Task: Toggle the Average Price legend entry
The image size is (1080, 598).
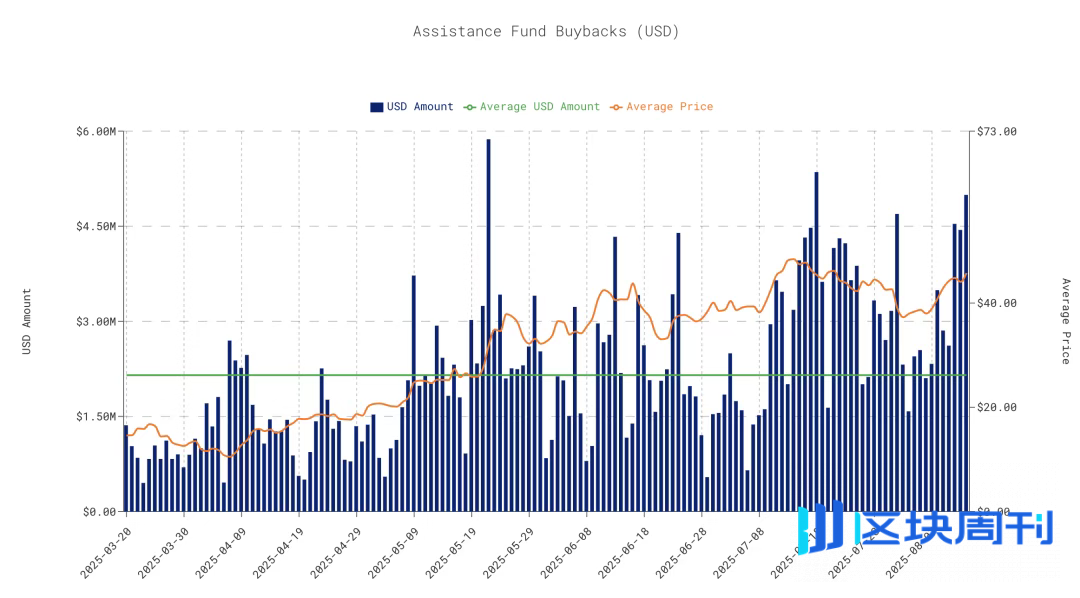Action: pyautogui.click(x=669, y=107)
